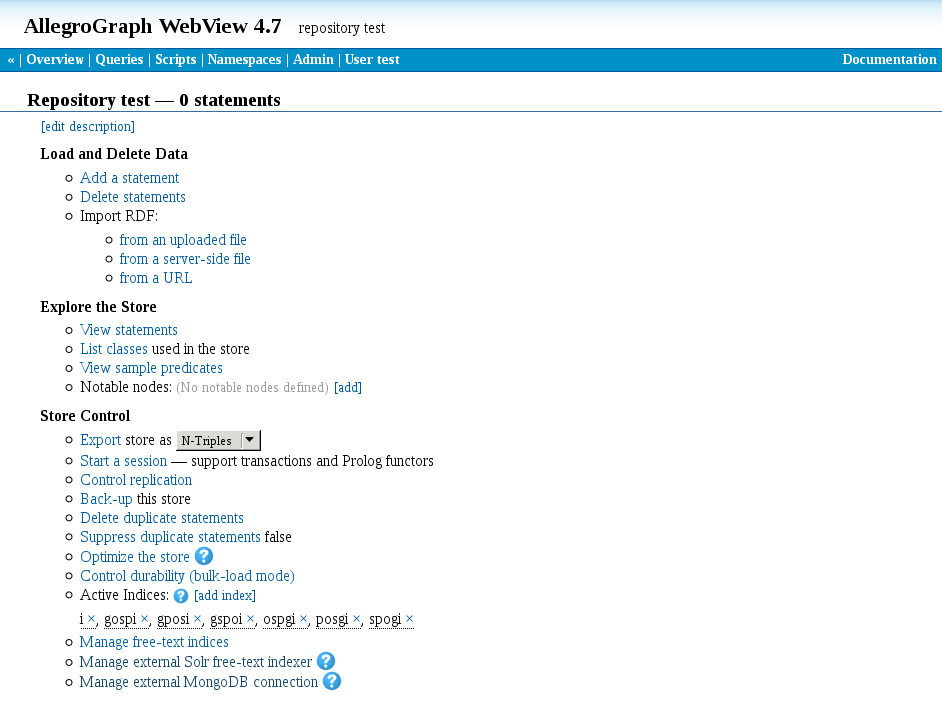Viewport: 942px width, 723px height.
Task: Click the gospi index name
Action: coord(120,620)
